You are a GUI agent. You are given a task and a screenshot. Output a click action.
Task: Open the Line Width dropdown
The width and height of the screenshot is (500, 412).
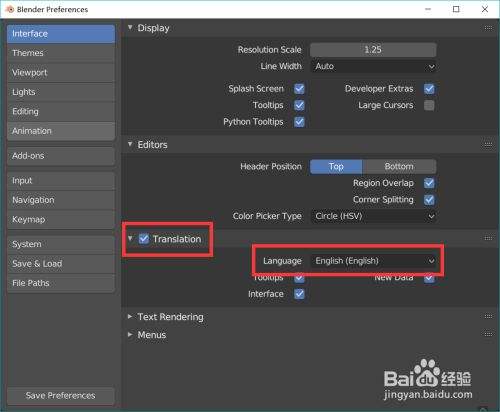(373, 66)
